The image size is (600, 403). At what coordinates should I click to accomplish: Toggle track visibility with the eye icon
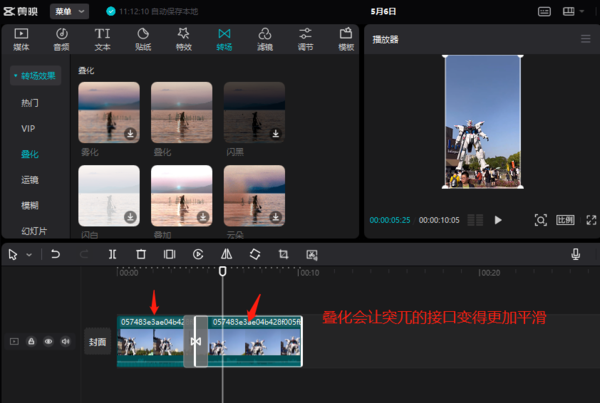point(48,341)
